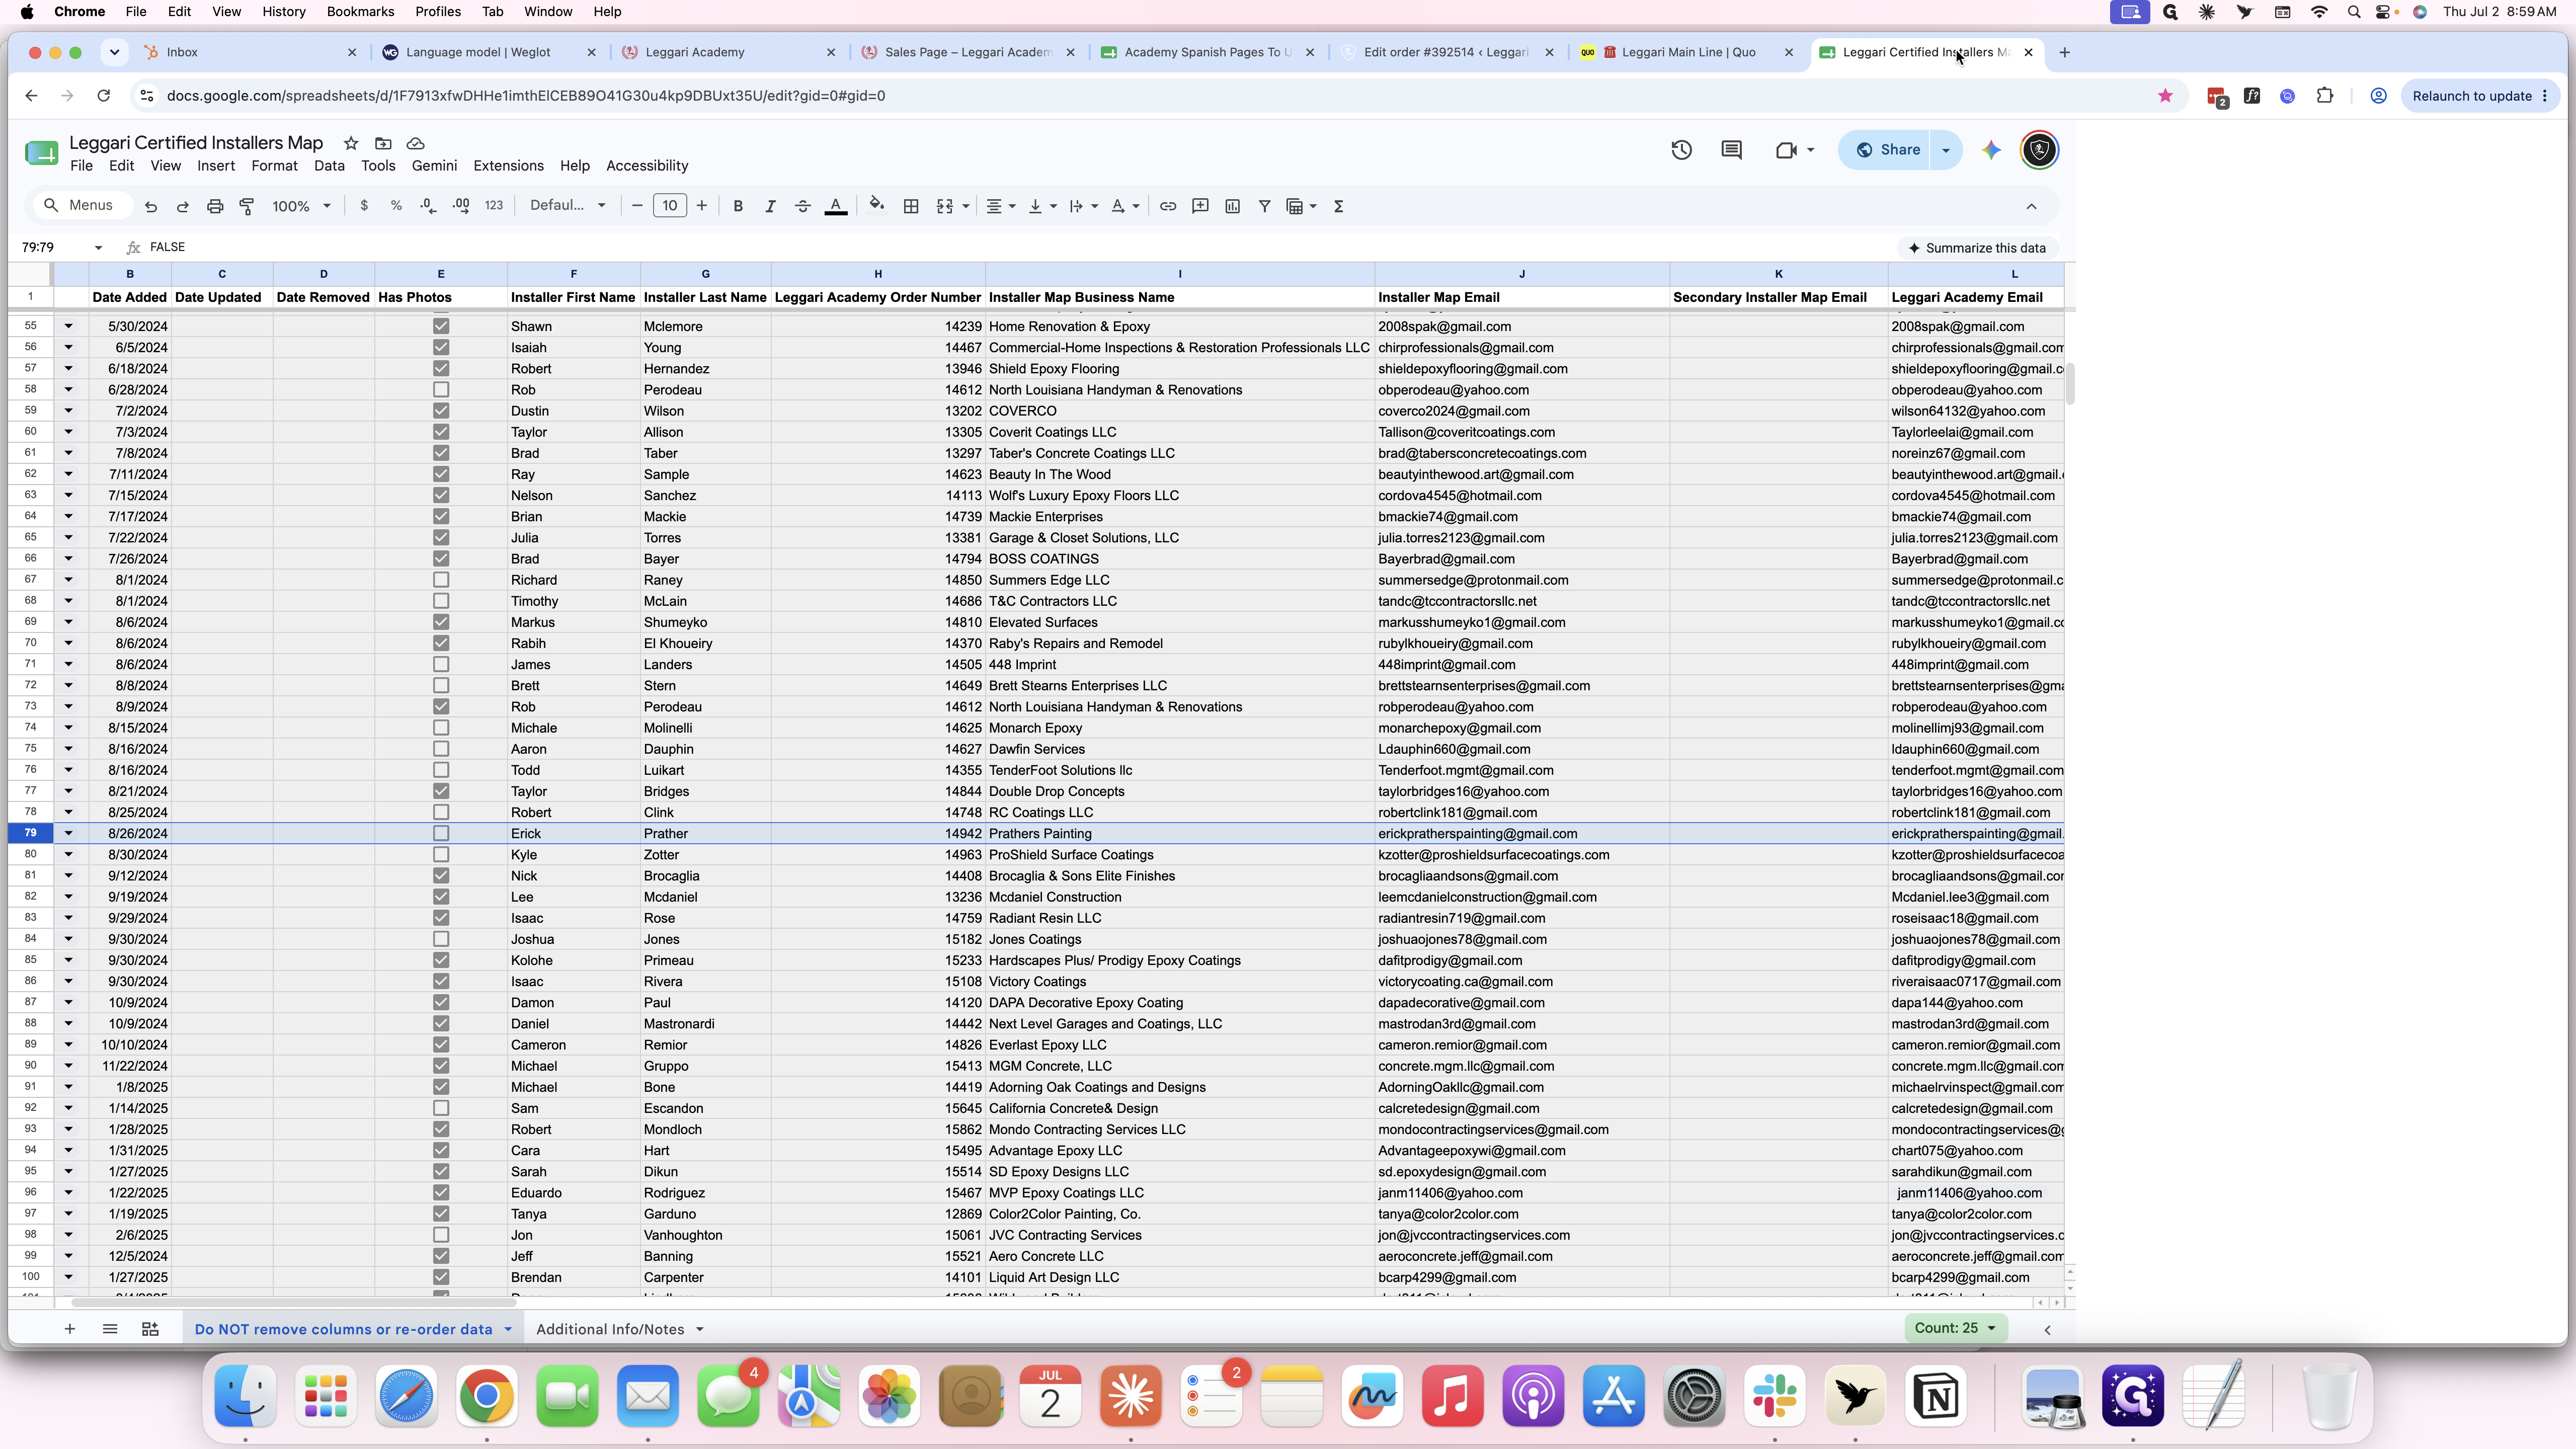Insert link icon in toolbar
This screenshot has height=1449, width=2576.
click(x=1168, y=206)
